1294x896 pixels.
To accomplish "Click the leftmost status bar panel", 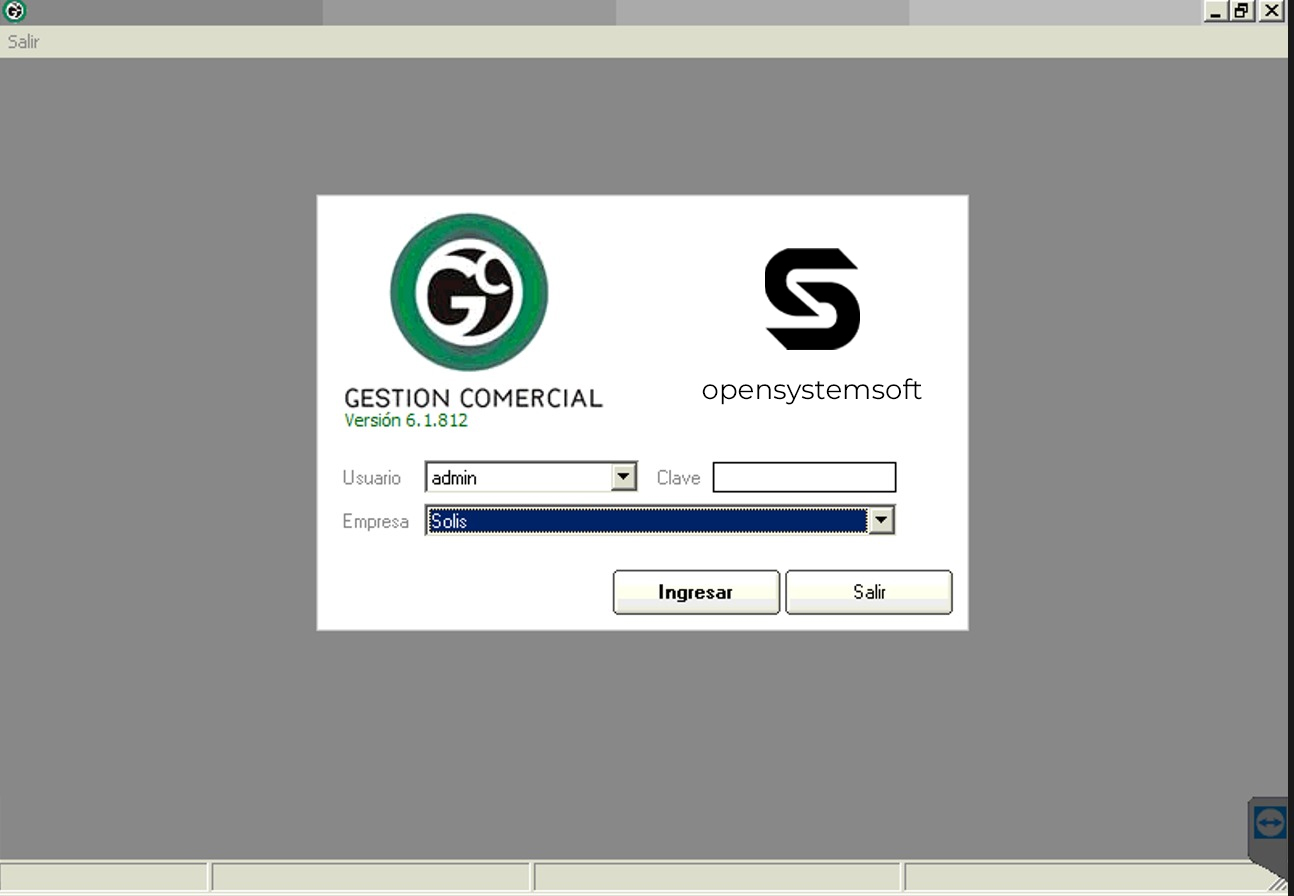I will pos(105,878).
